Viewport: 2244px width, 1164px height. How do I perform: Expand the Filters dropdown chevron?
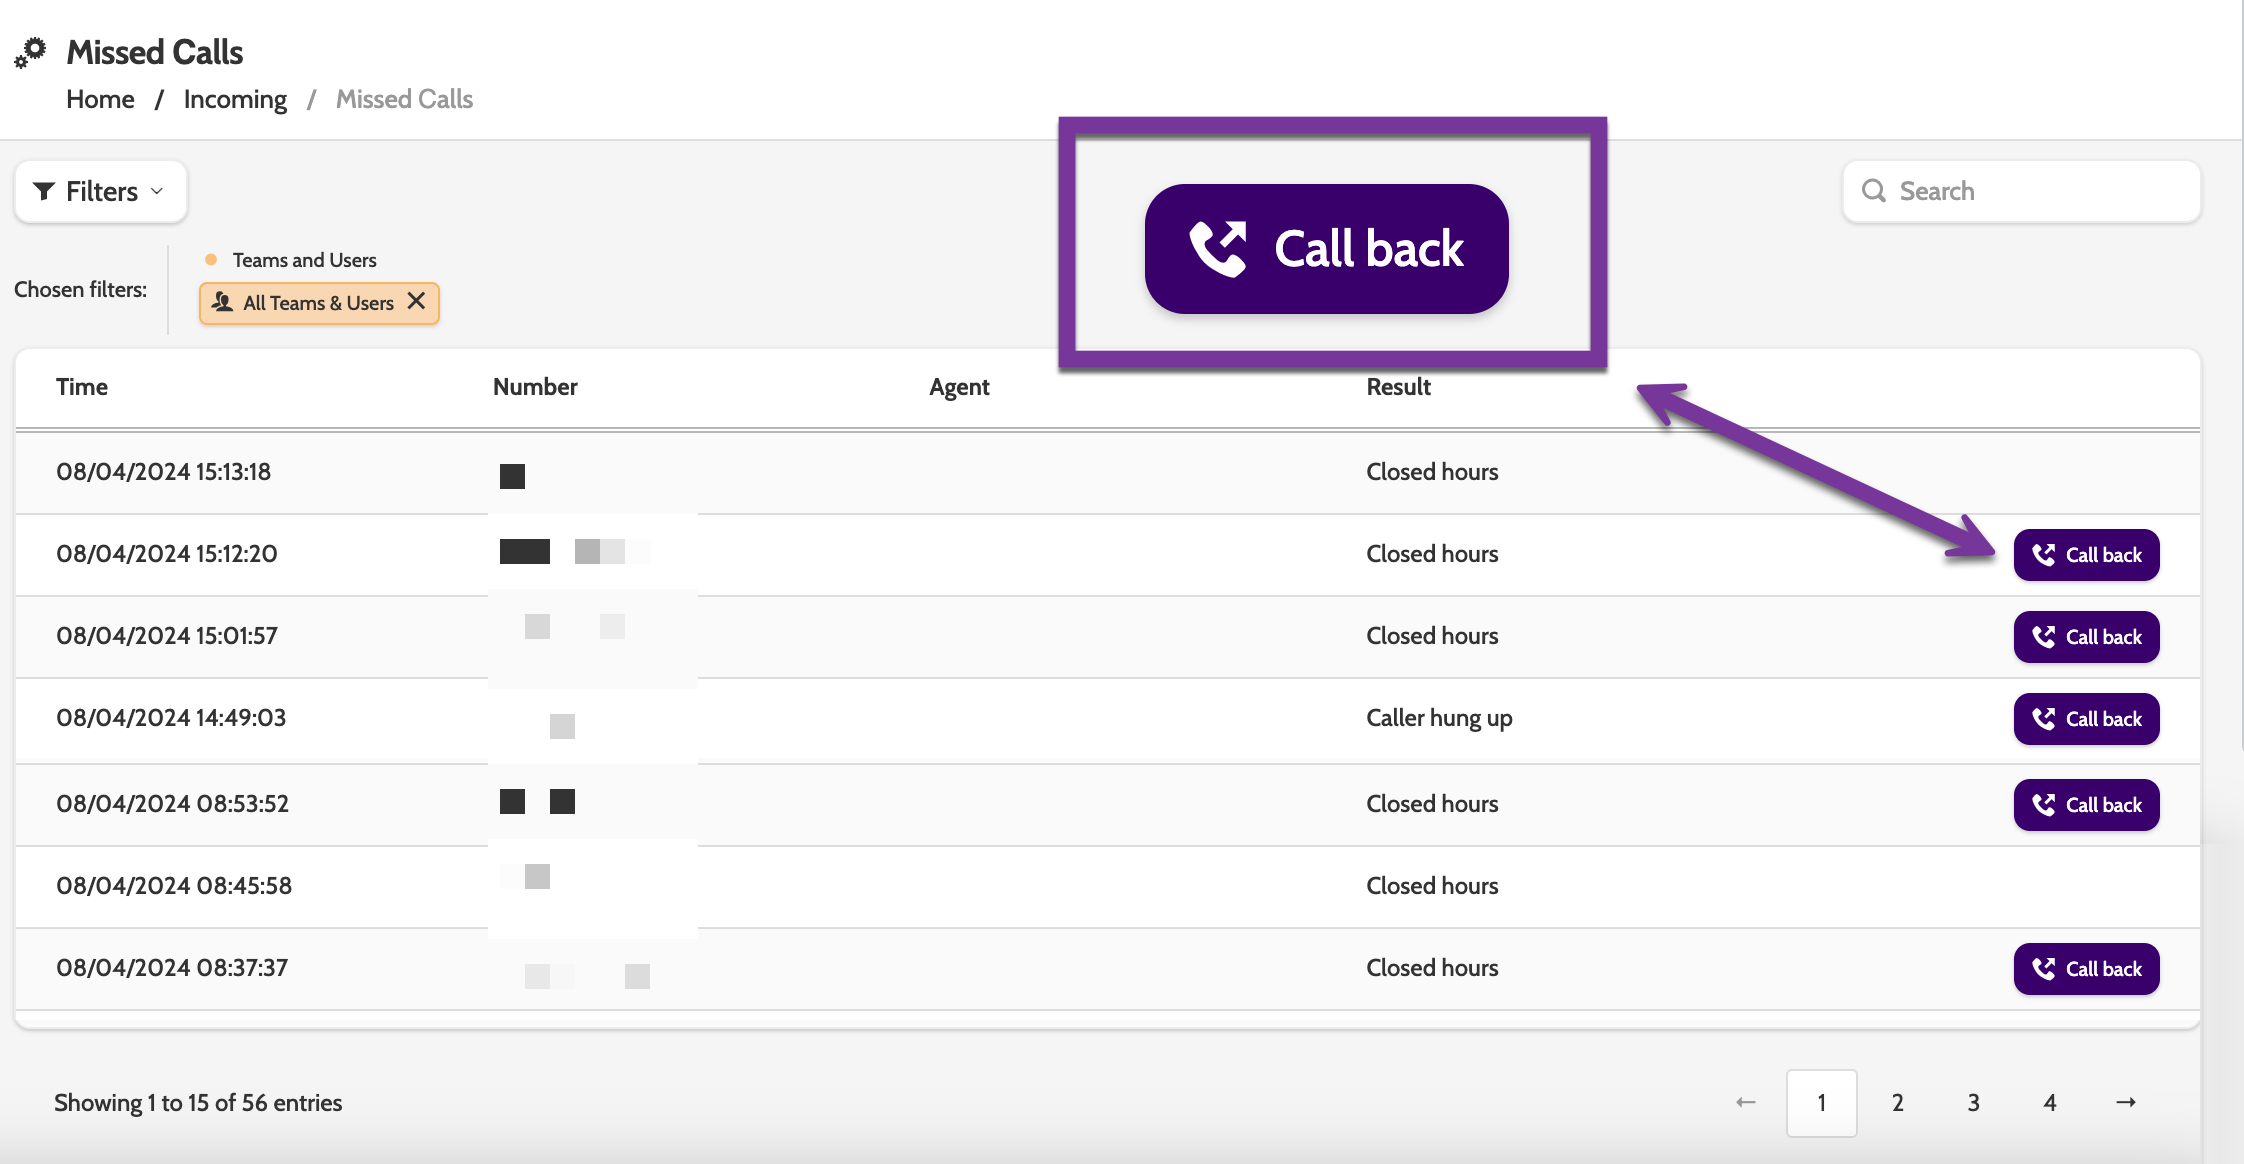[x=157, y=191]
